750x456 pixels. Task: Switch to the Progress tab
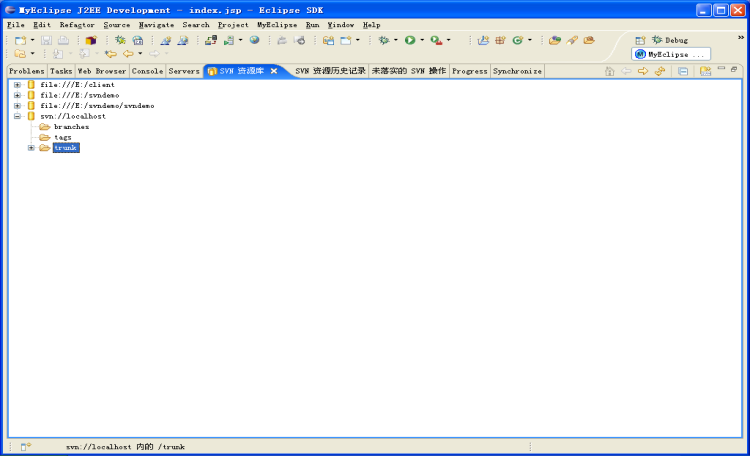pos(470,71)
